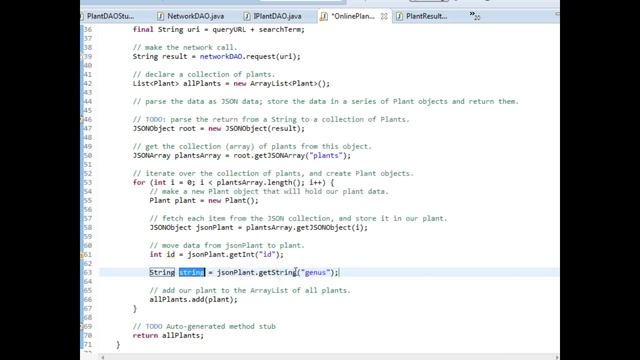
Task: Click the "// TODO Auto-generated method stub" comment
Action: (x=204, y=327)
